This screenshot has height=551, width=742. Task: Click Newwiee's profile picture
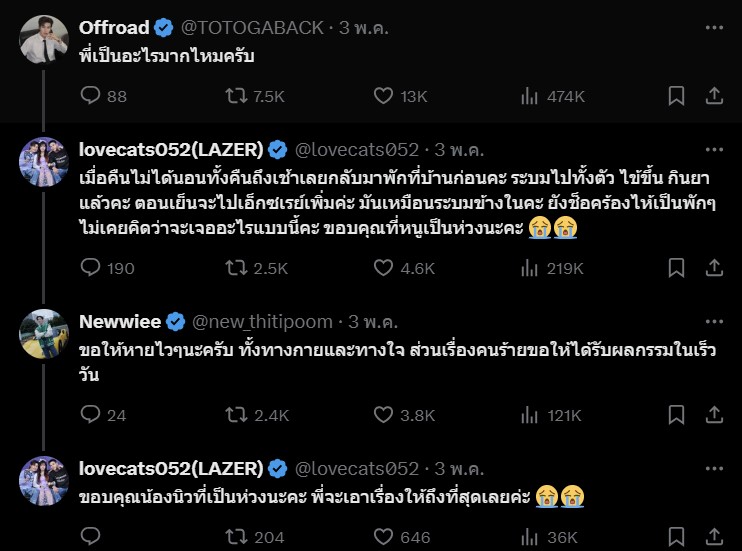(44, 334)
